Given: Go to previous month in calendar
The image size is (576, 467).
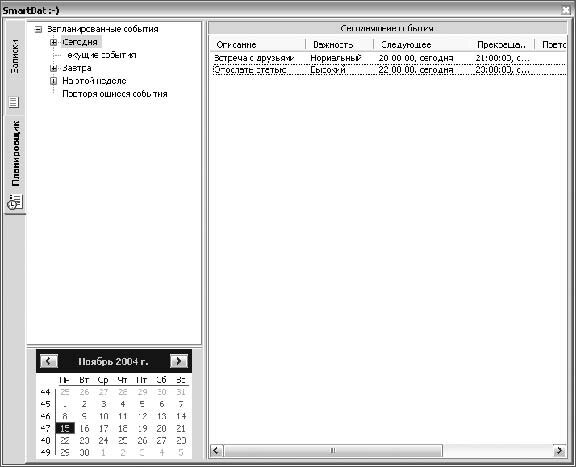Looking at the screenshot, I should pos(48,361).
